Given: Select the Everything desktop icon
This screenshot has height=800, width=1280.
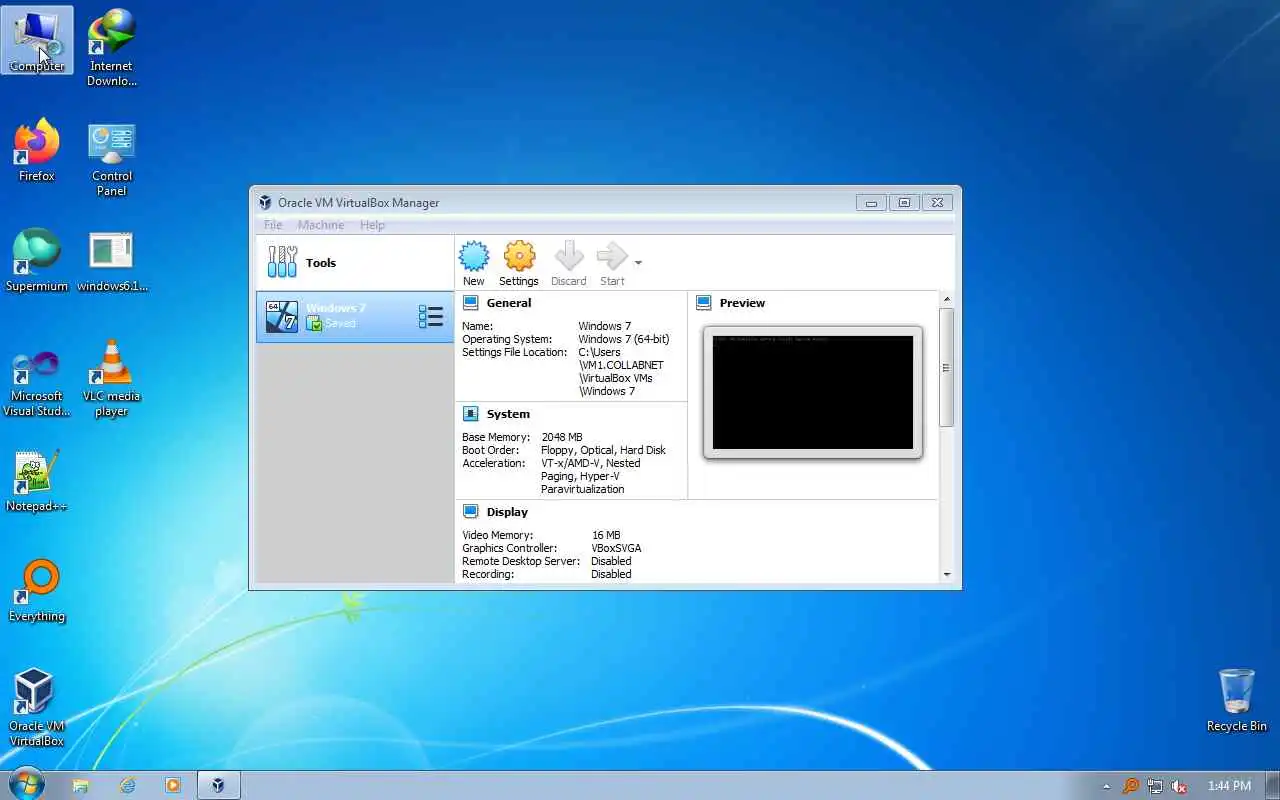Looking at the screenshot, I should tap(37, 590).
